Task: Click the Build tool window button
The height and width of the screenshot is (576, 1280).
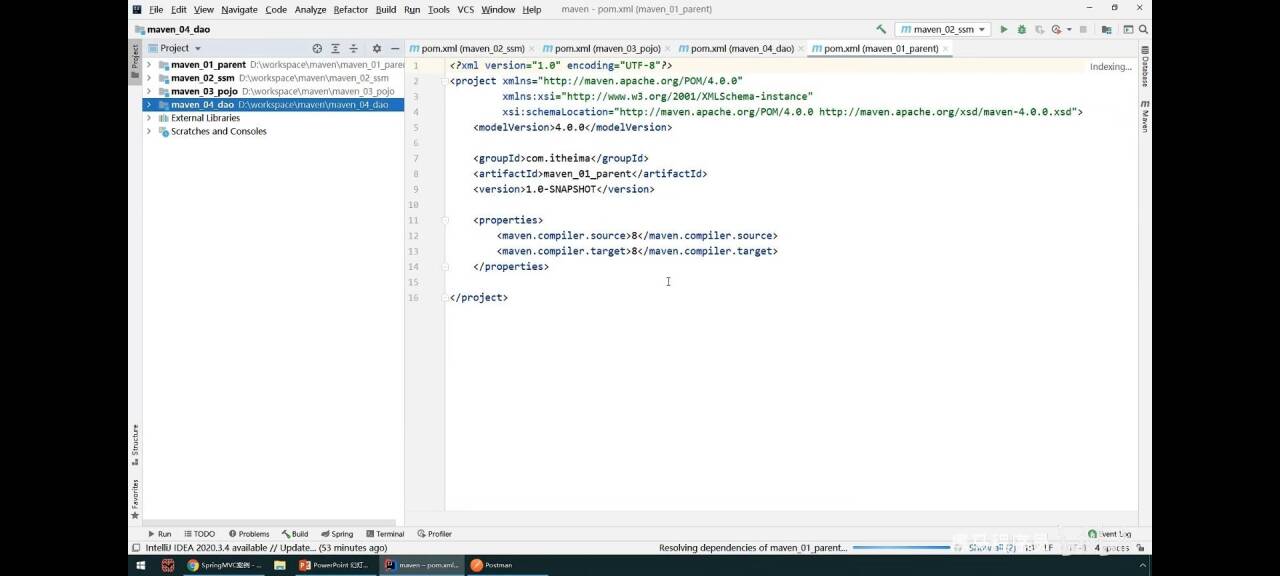Action: tap(295, 534)
